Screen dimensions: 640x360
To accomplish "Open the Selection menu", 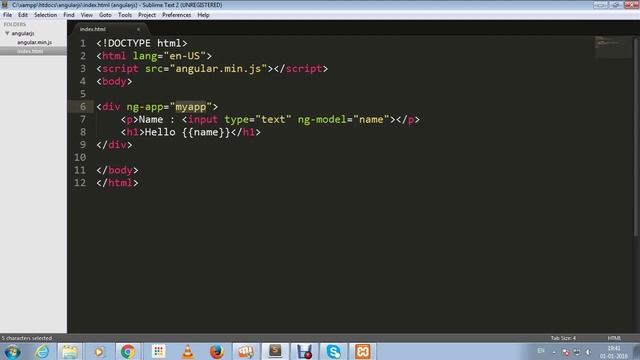I will click(x=45, y=15).
